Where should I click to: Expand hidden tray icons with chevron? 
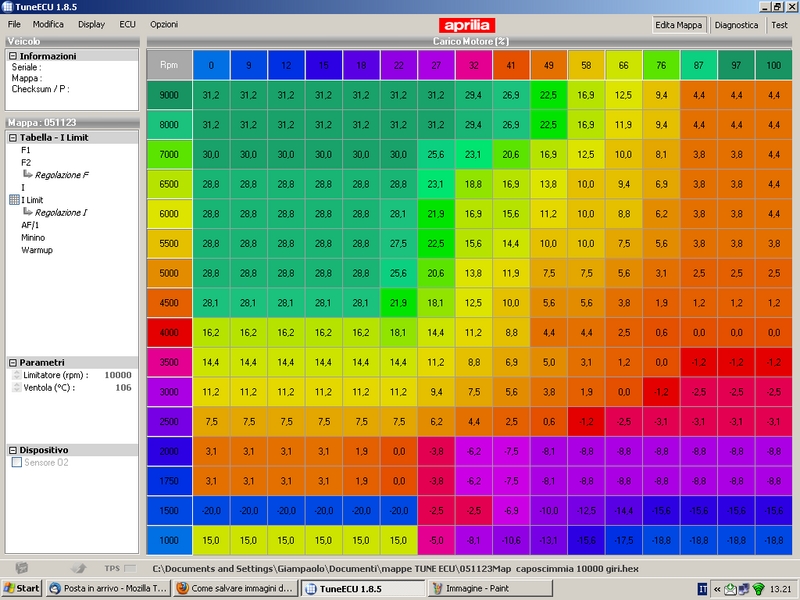(x=717, y=589)
